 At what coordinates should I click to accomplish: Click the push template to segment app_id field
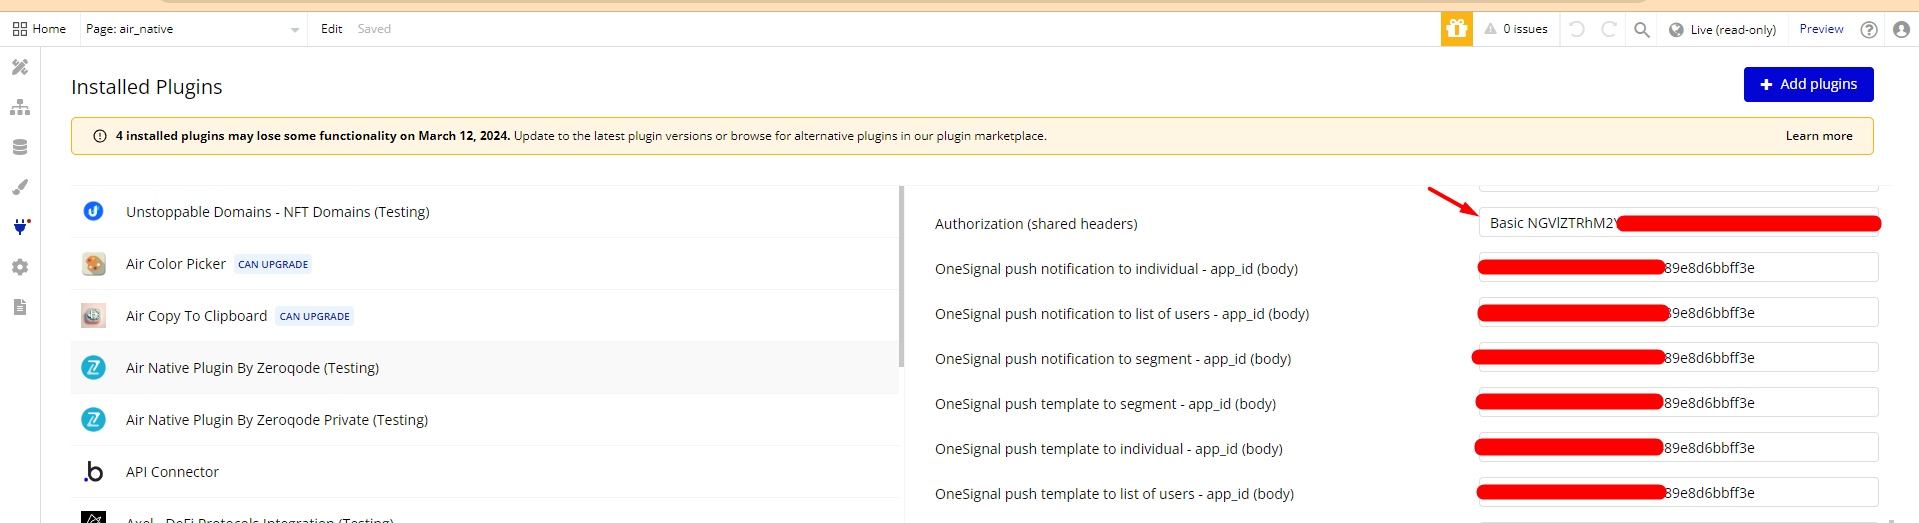point(1678,403)
